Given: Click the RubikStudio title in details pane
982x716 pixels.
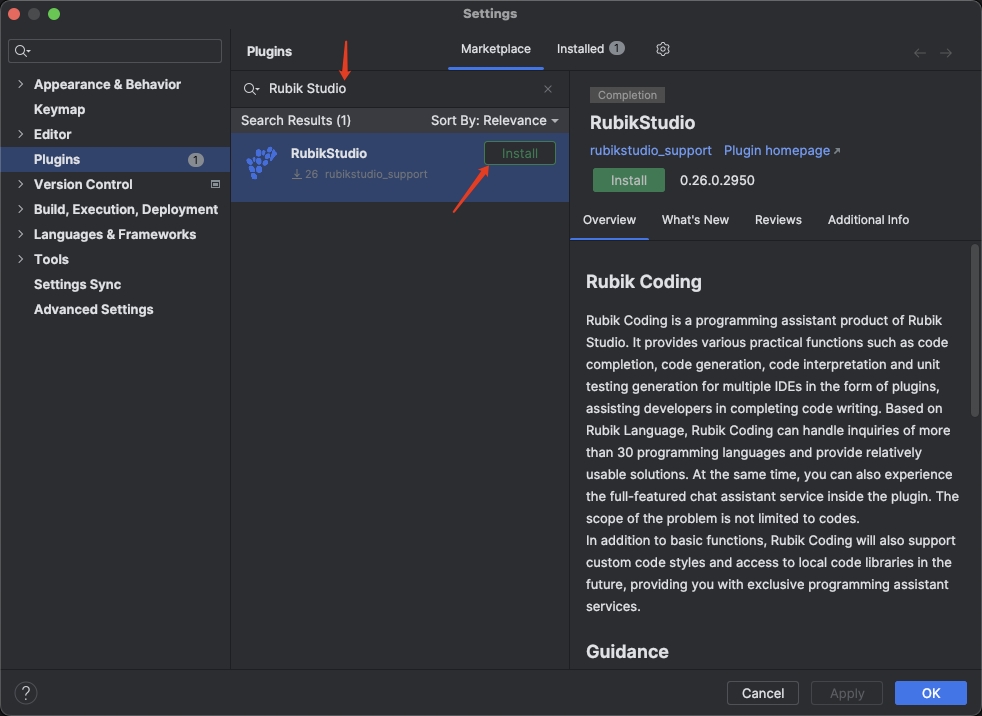Looking at the screenshot, I should pyautogui.click(x=642, y=123).
